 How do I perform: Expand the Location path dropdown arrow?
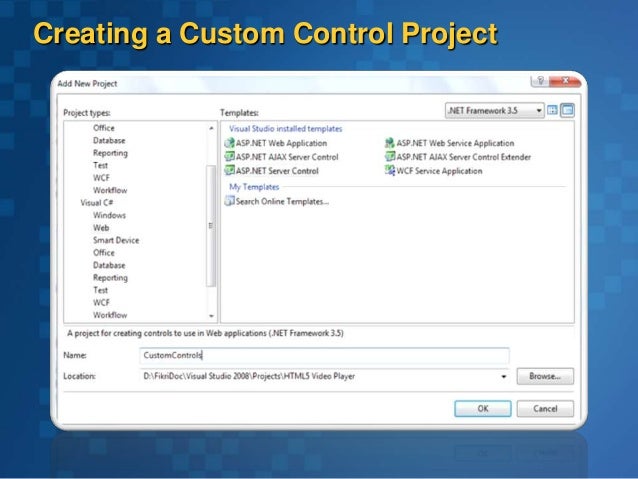504,376
